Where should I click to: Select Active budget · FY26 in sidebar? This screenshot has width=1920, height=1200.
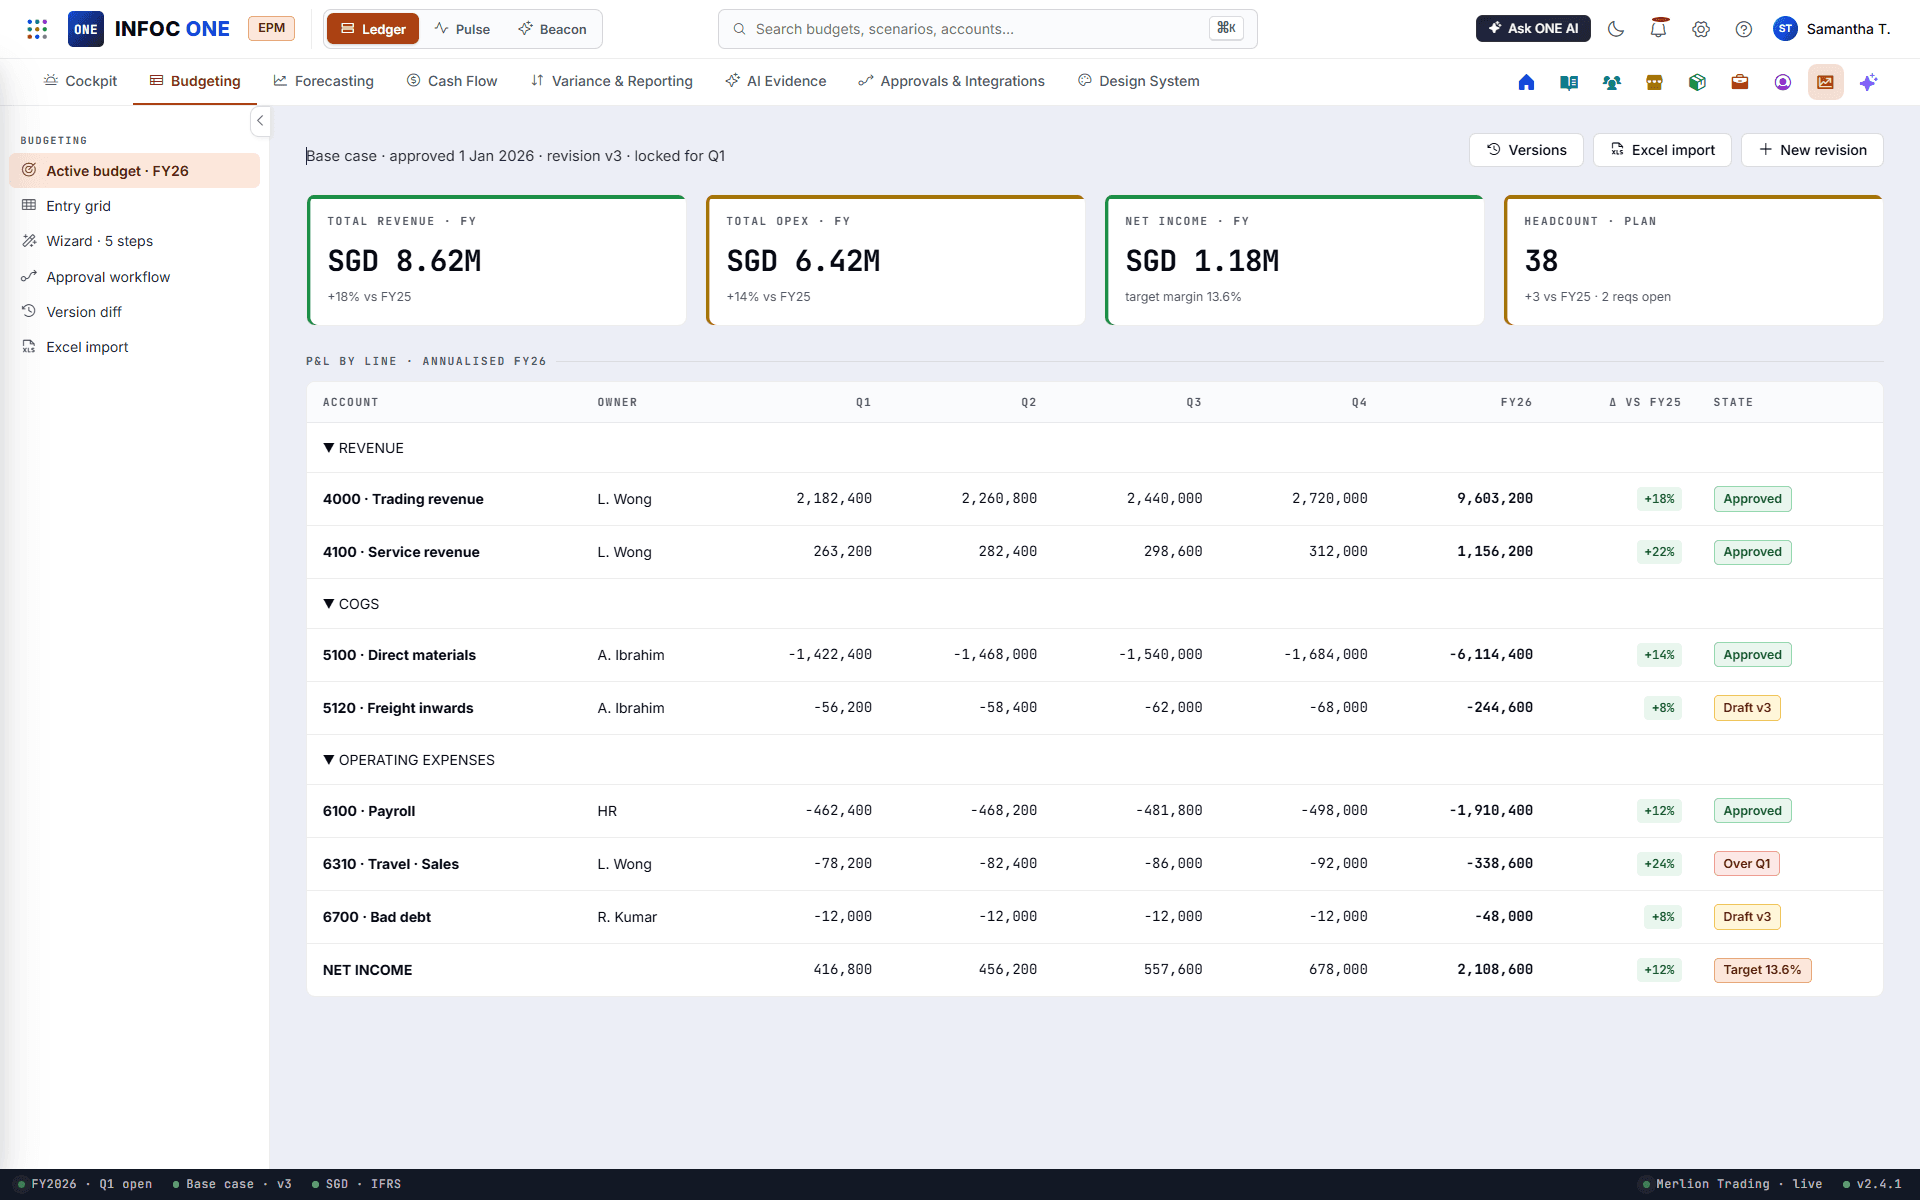point(135,171)
